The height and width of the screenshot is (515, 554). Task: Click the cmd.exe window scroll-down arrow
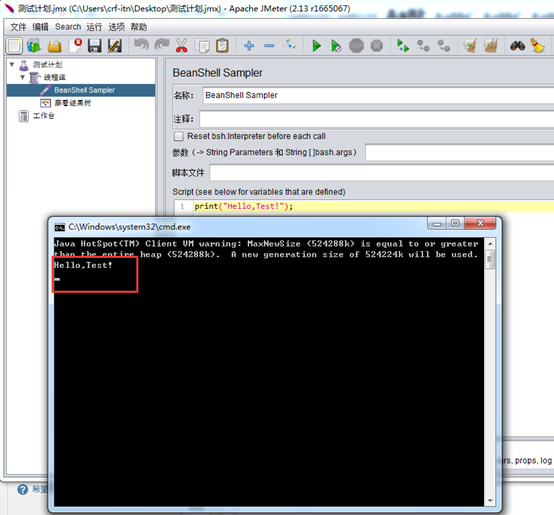coord(490,501)
